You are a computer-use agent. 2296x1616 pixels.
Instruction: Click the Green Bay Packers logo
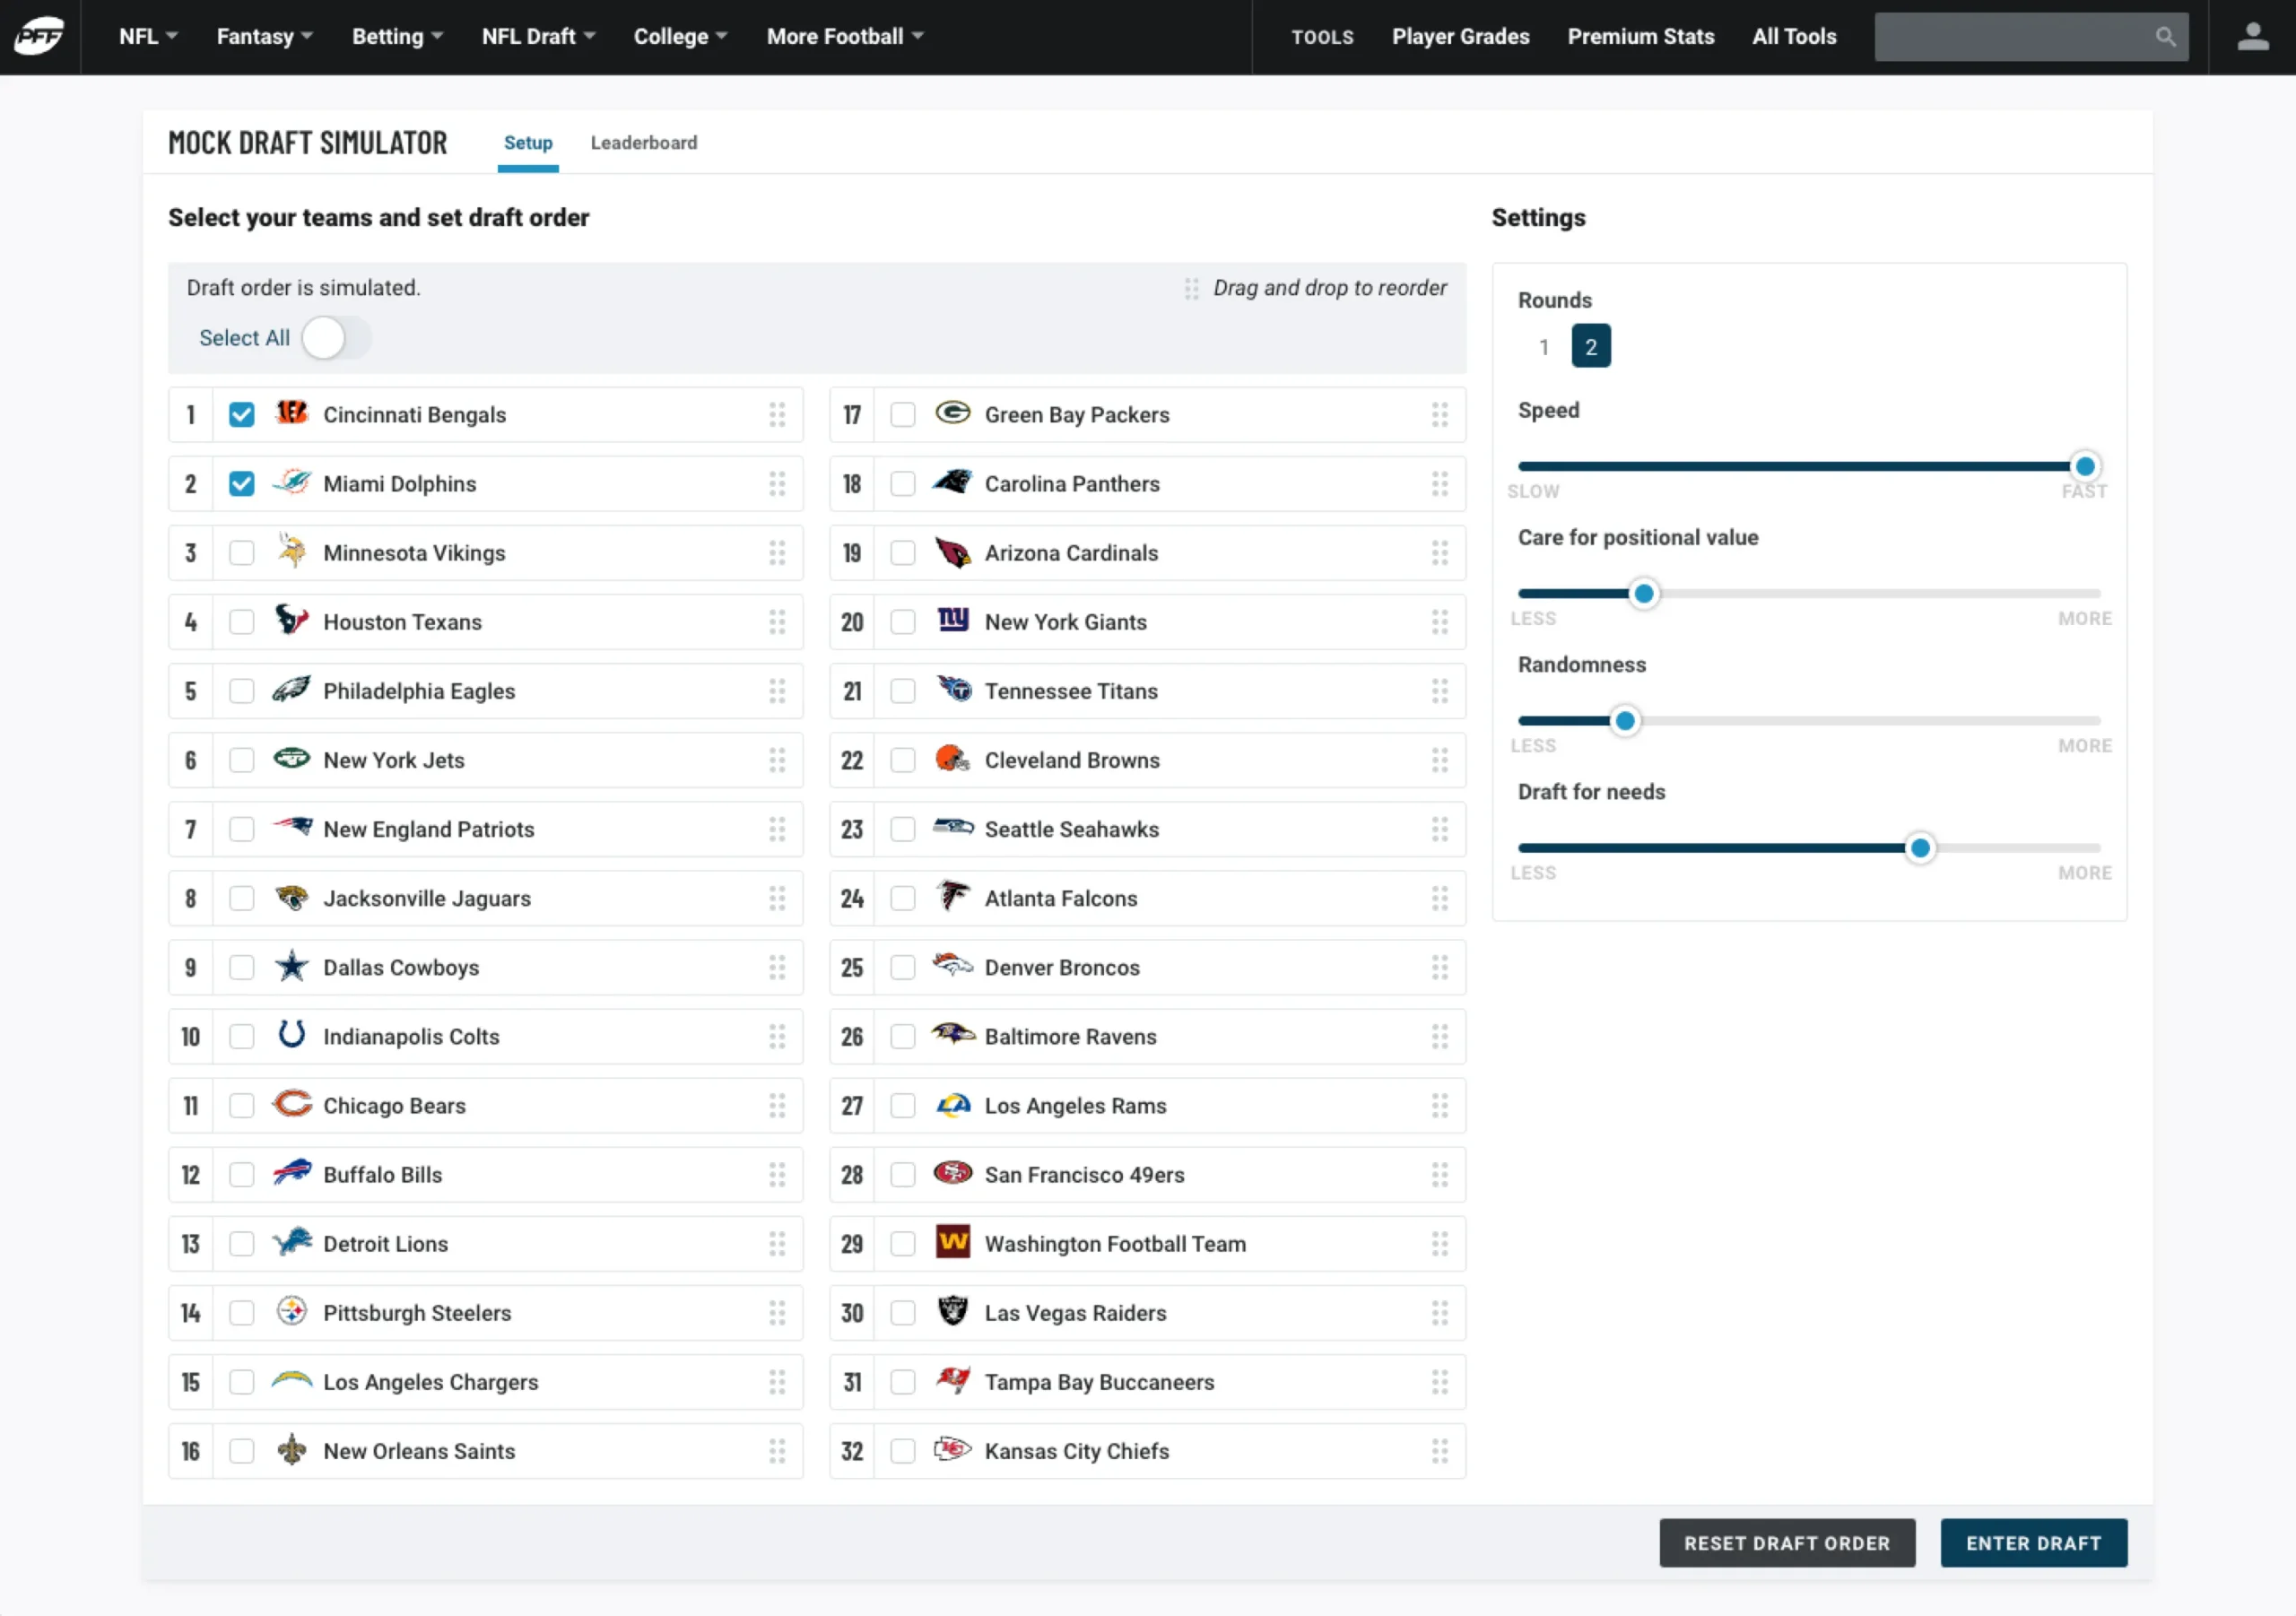(953, 413)
